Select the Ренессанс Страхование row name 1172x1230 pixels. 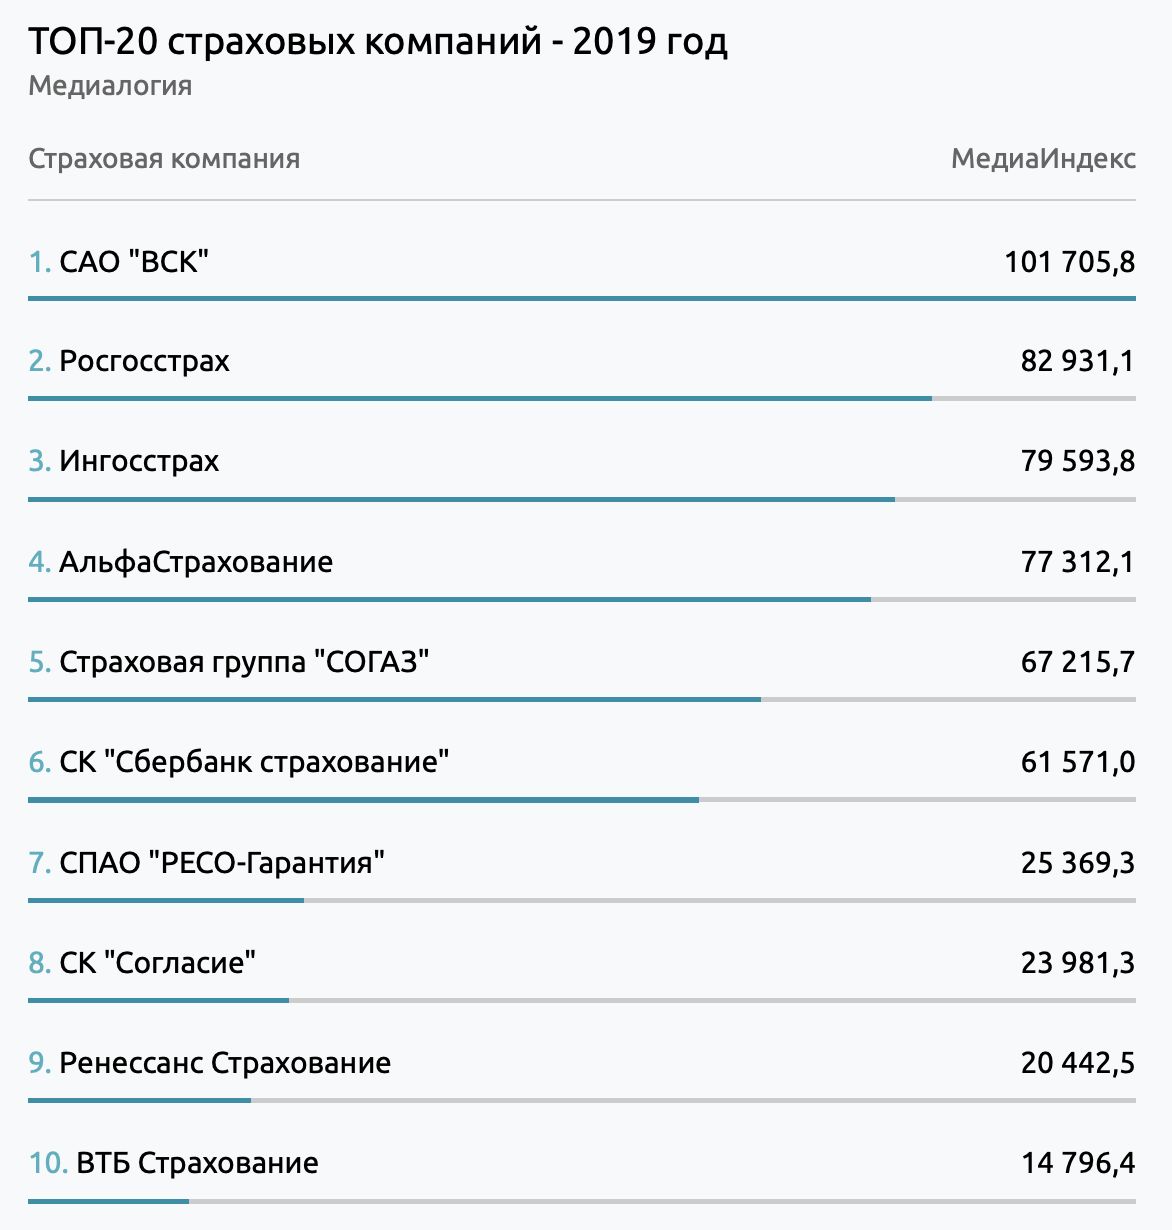225,1063
